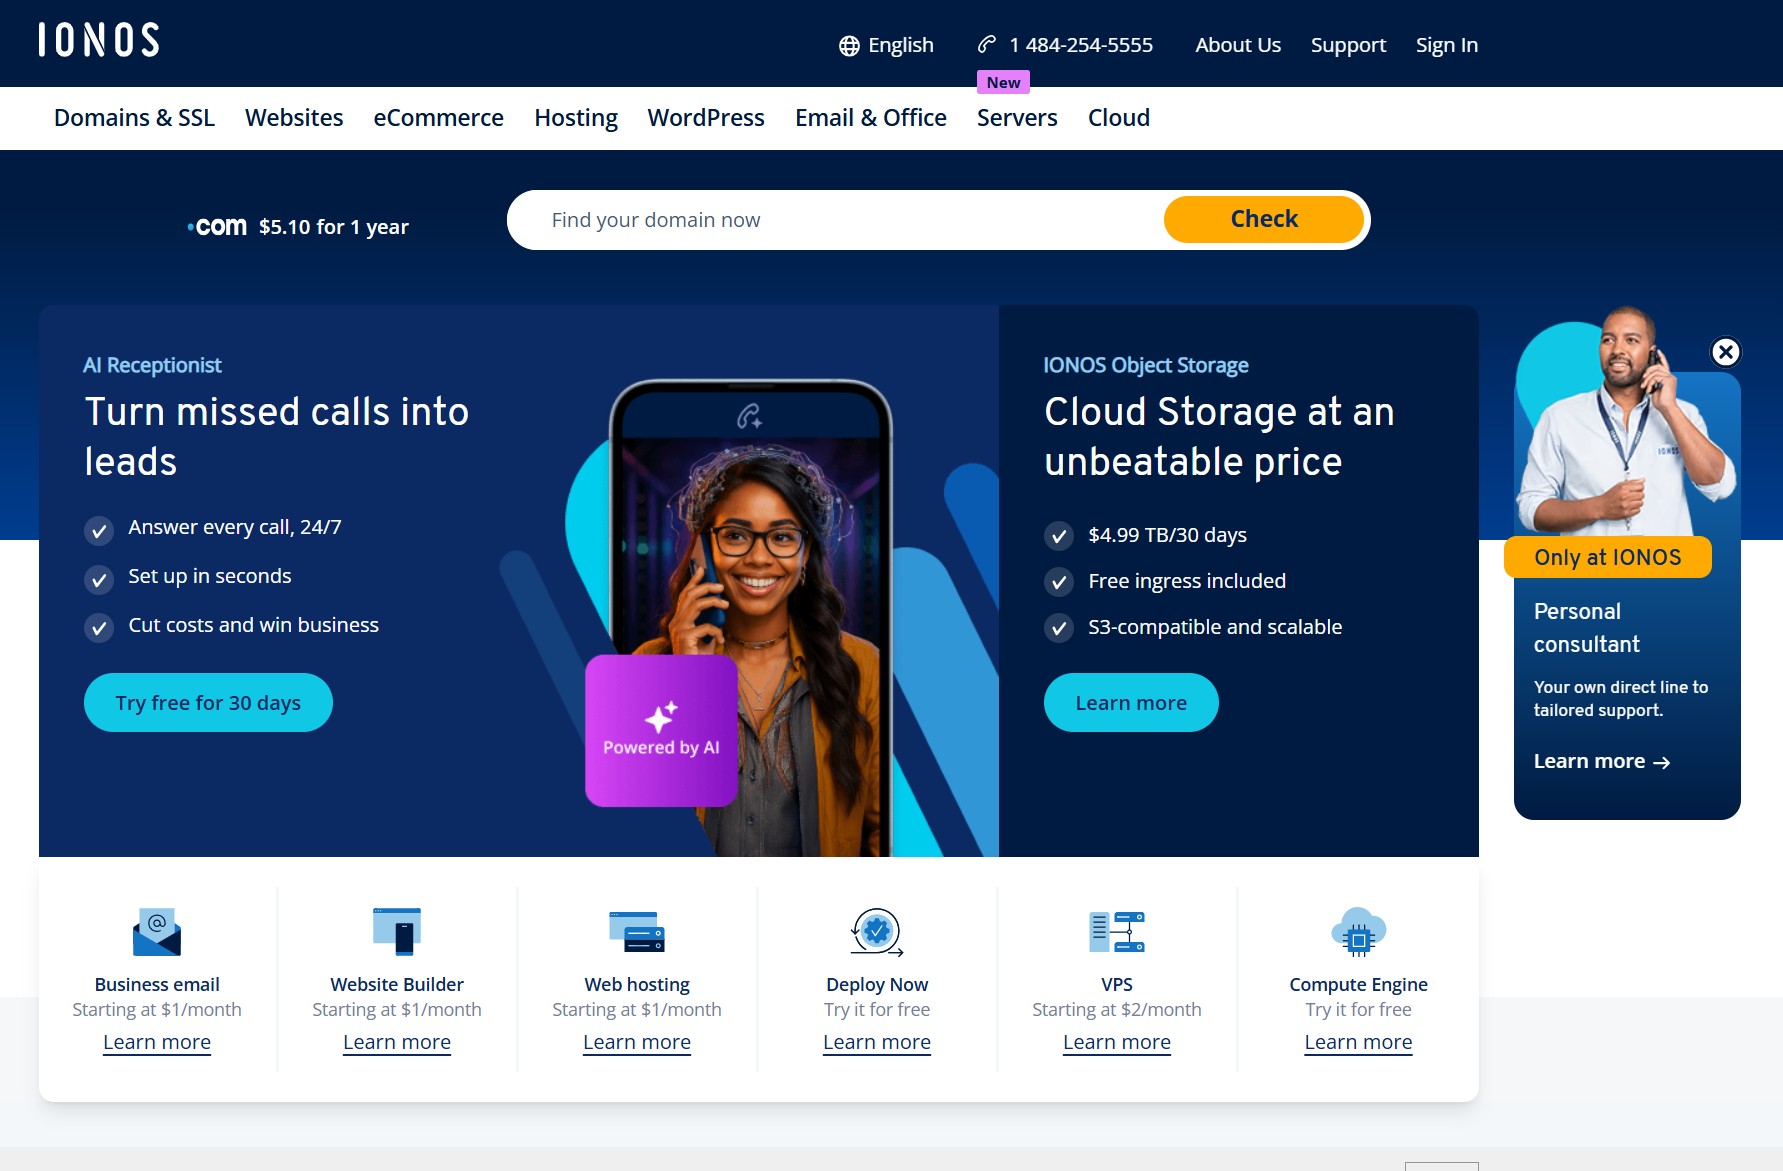1783x1171 pixels.
Task: Open the WordPress menu
Action: pyautogui.click(x=706, y=118)
